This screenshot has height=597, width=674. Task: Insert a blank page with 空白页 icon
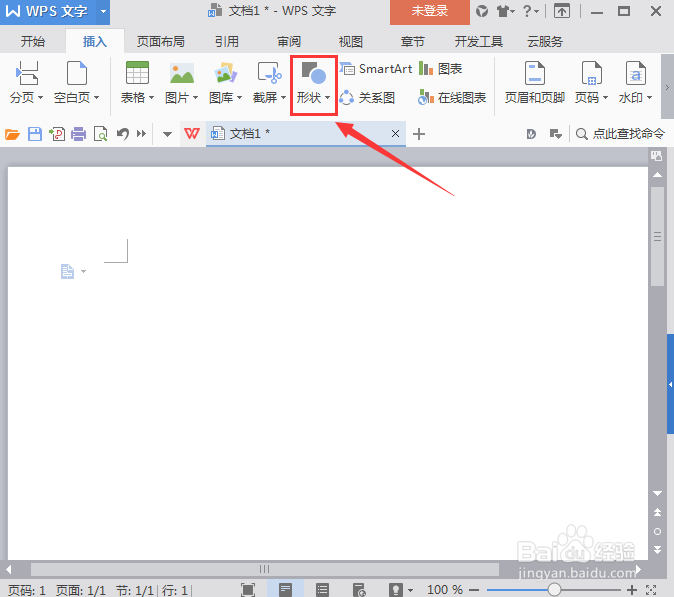[x=77, y=73]
